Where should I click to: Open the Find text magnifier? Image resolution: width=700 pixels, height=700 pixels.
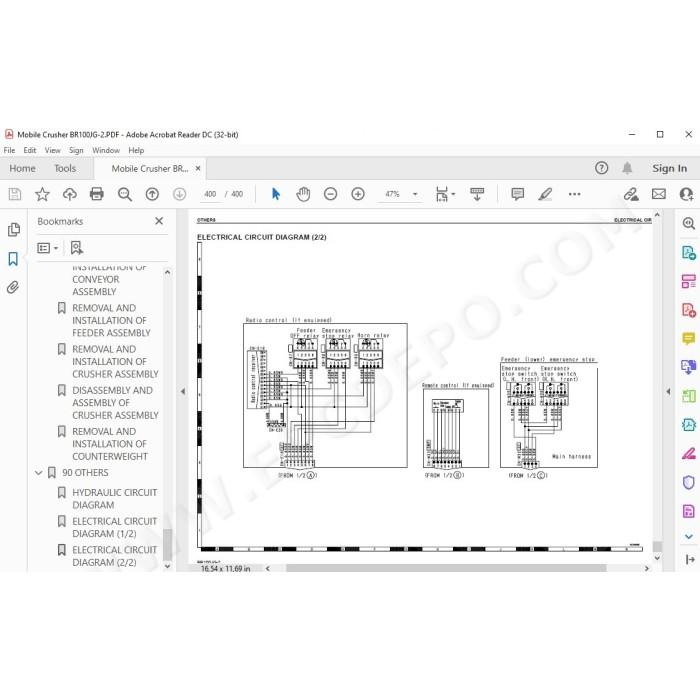[x=125, y=194]
